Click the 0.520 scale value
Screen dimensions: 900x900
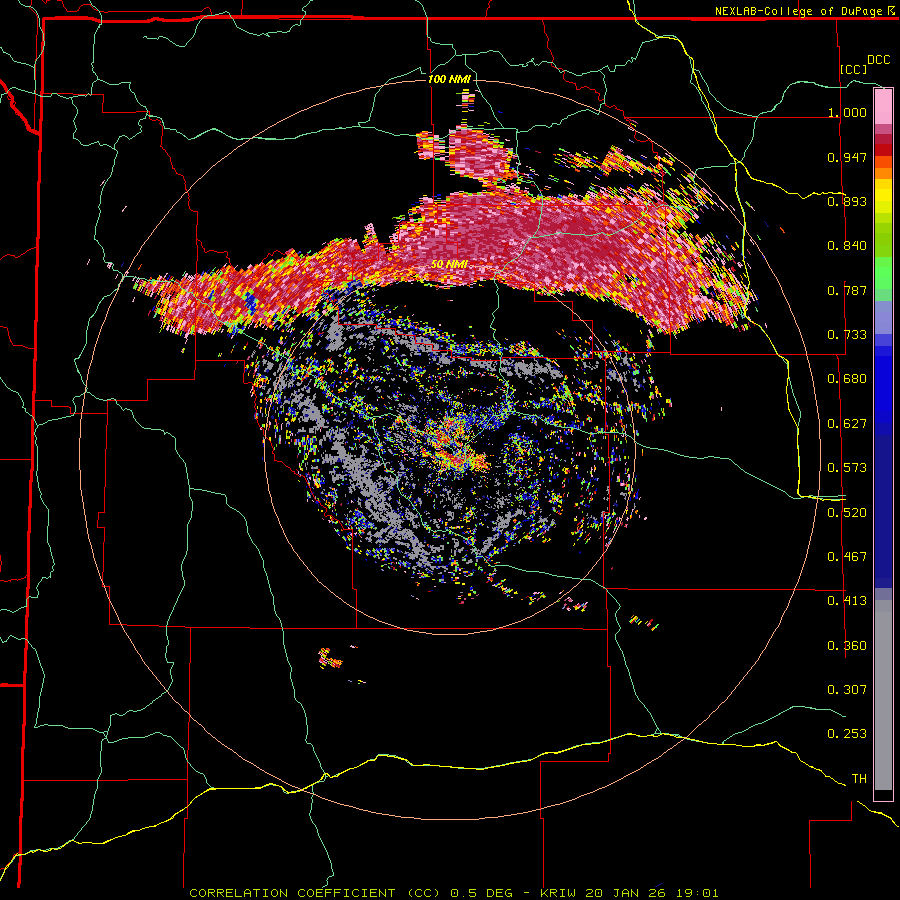click(x=847, y=513)
